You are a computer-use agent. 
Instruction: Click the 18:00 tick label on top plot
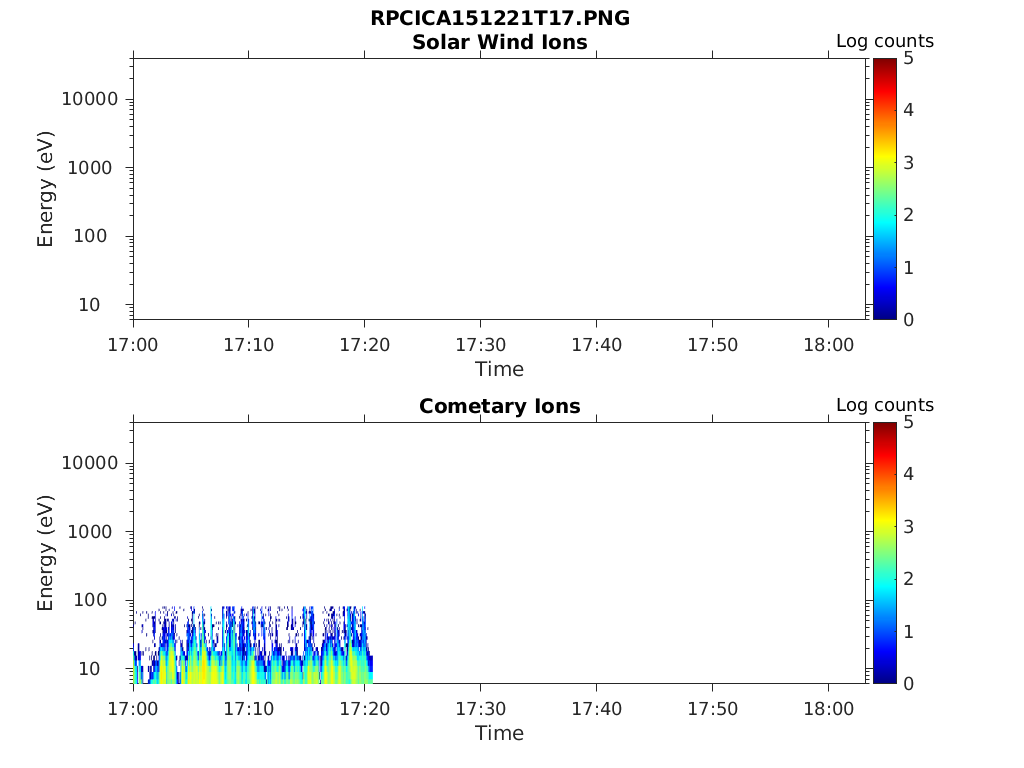pyautogui.click(x=828, y=345)
